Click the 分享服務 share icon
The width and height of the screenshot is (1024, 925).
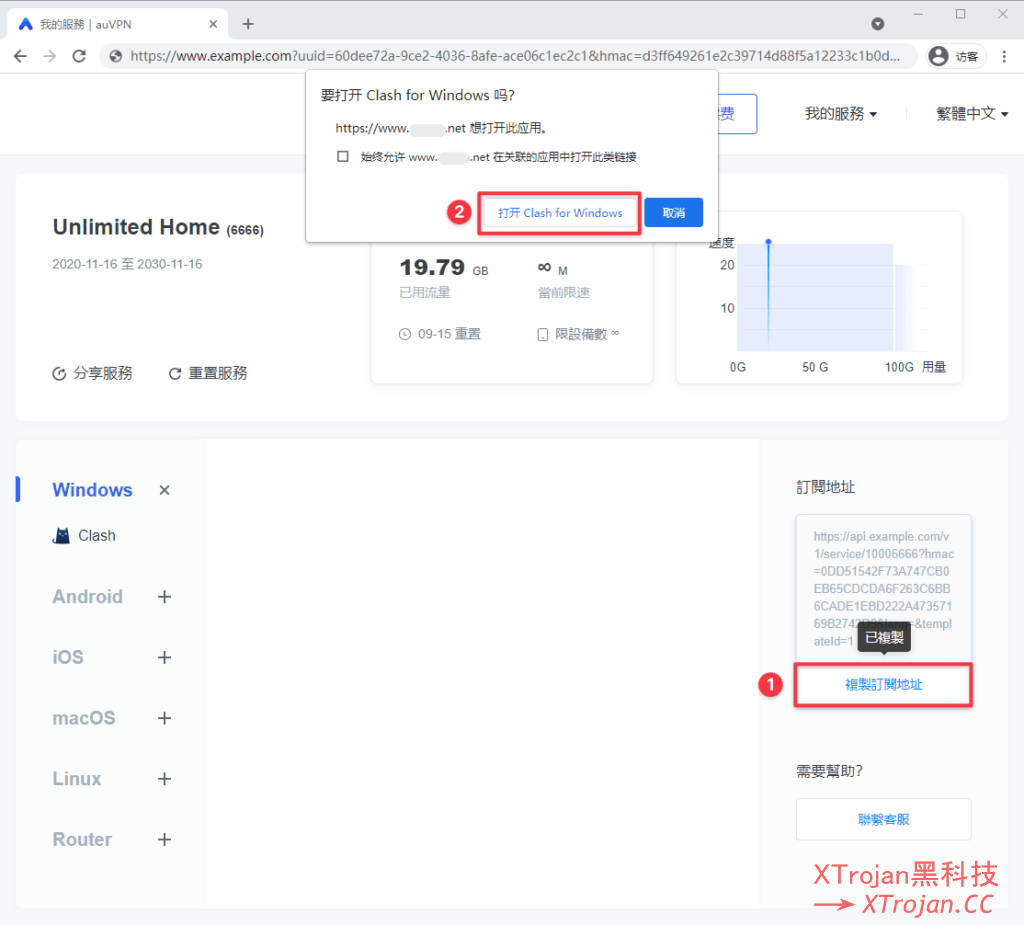pyautogui.click(x=60, y=373)
